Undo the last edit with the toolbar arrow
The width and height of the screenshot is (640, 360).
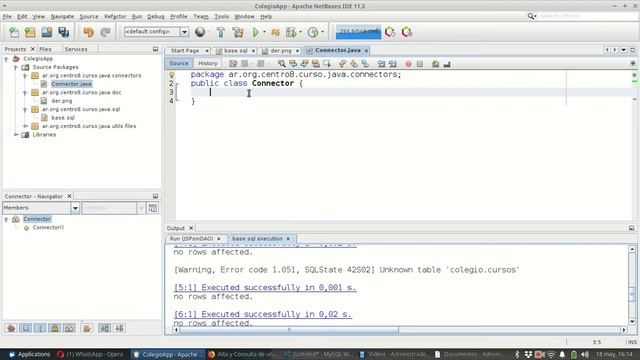[x=88, y=32]
